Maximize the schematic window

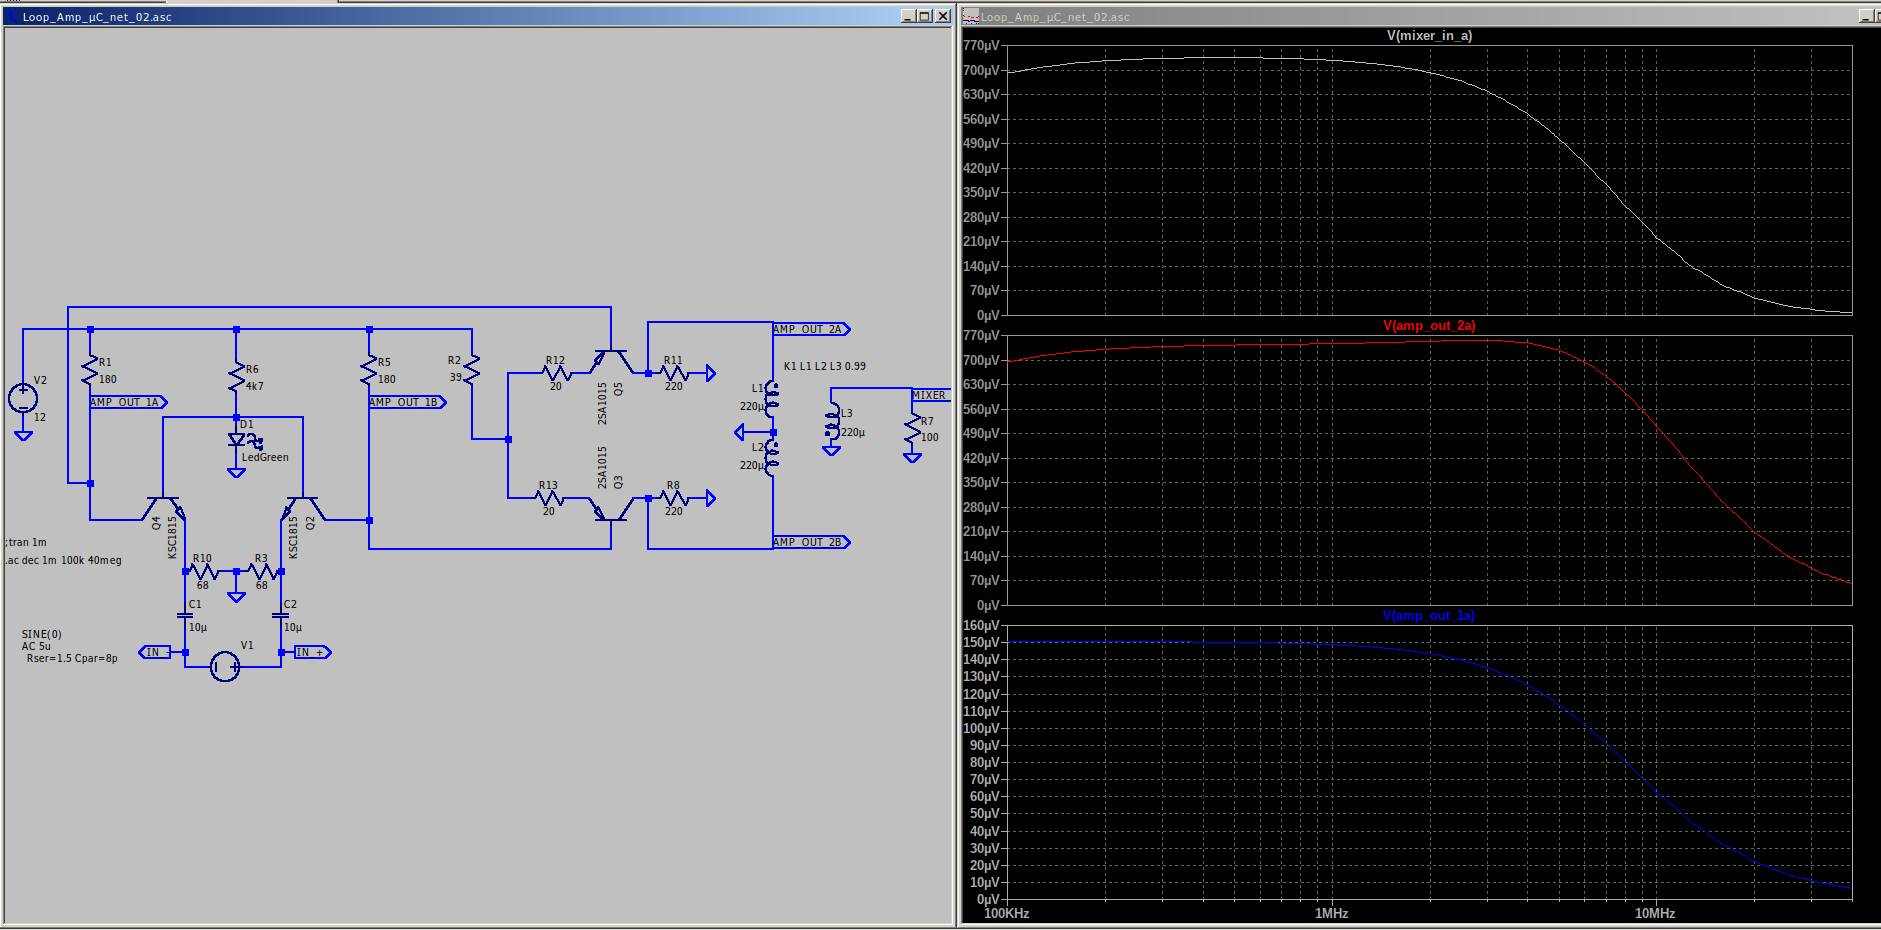point(924,16)
